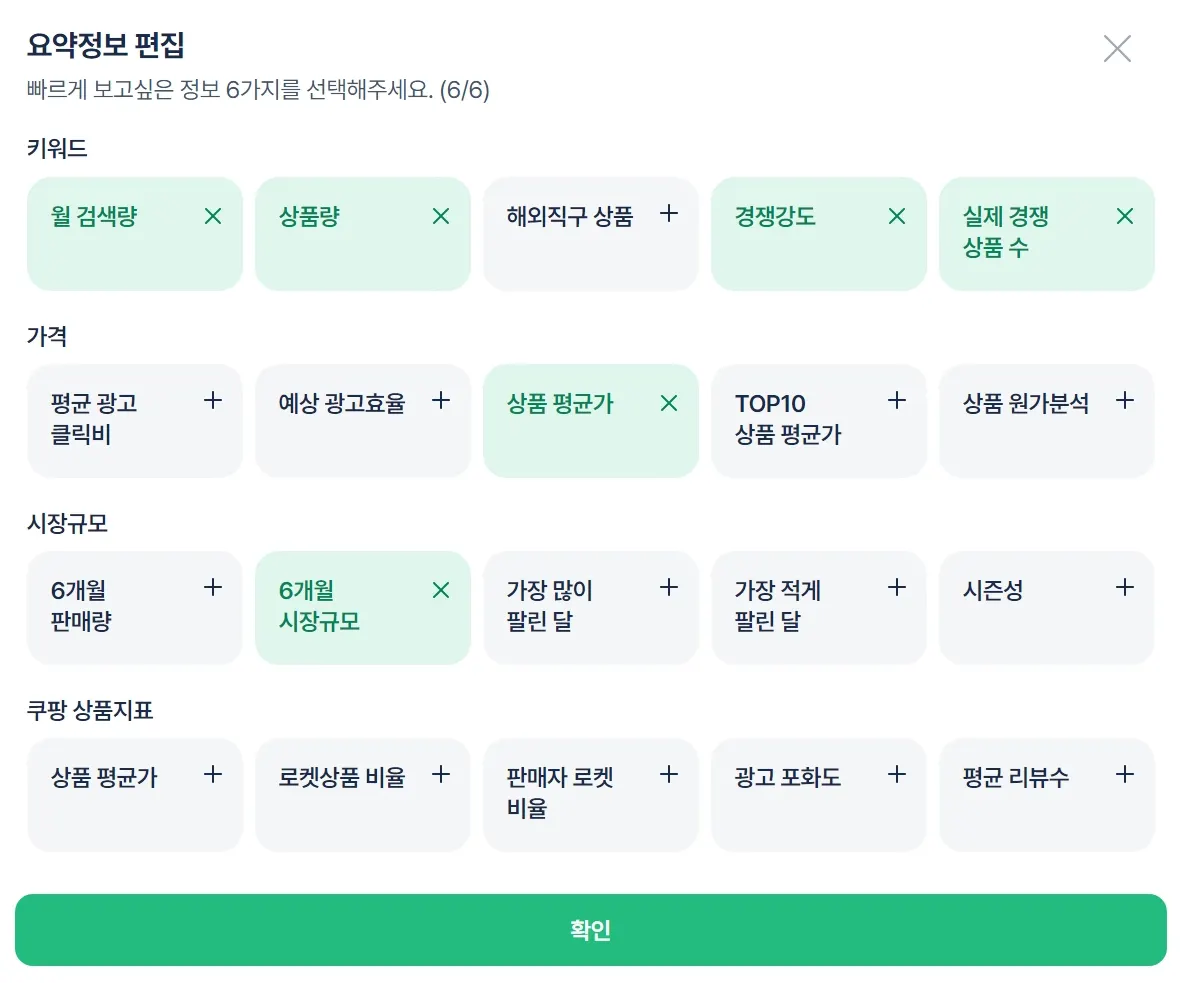Close the 요약정보 편집 dialog
The height and width of the screenshot is (983, 1181).
pyautogui.click(x=1117, y=48)
